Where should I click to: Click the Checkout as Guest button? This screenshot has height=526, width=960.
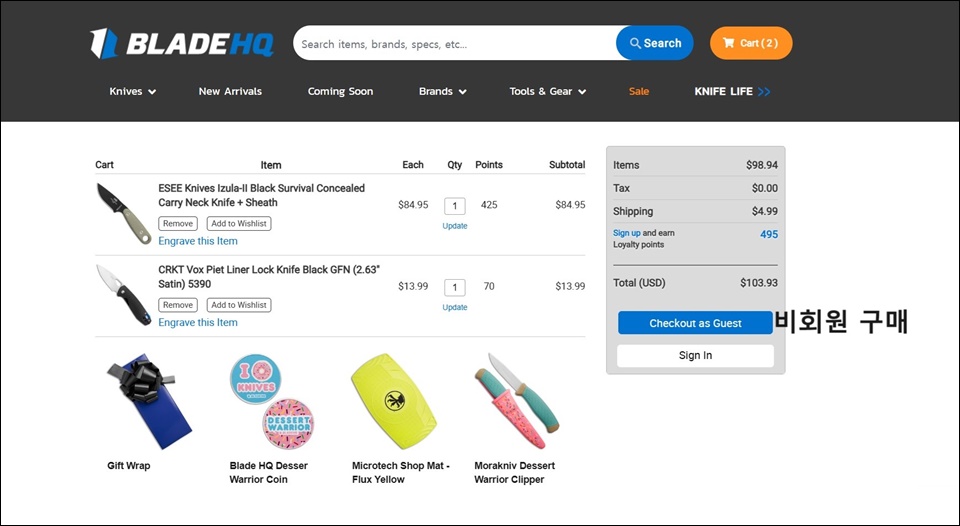[x=695, y=323]
